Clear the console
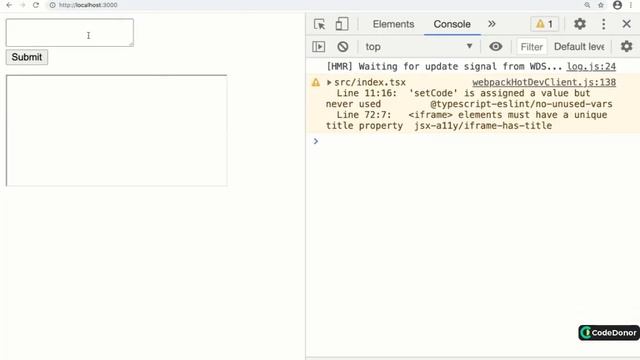Screen dimensions: 640x360 [343, 47]
